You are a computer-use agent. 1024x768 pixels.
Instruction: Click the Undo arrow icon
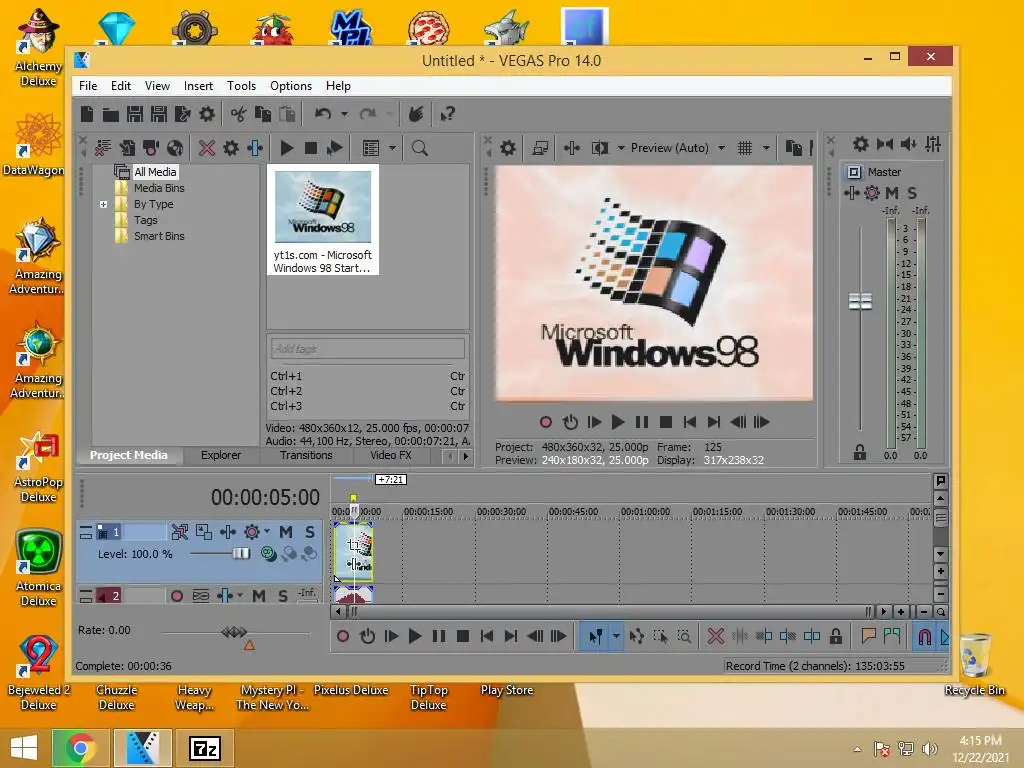coord(323,114)
